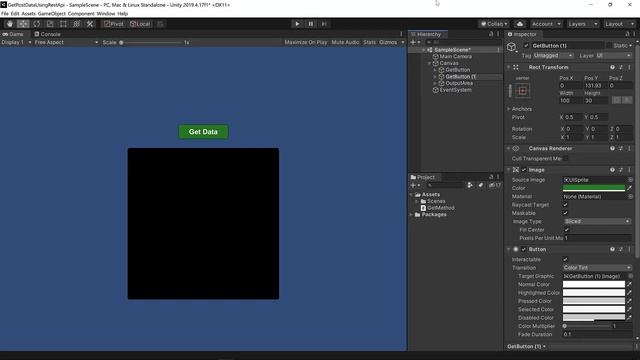Open the Assets menu
Viewport: 640px width, 360px height.
(29, 13)
